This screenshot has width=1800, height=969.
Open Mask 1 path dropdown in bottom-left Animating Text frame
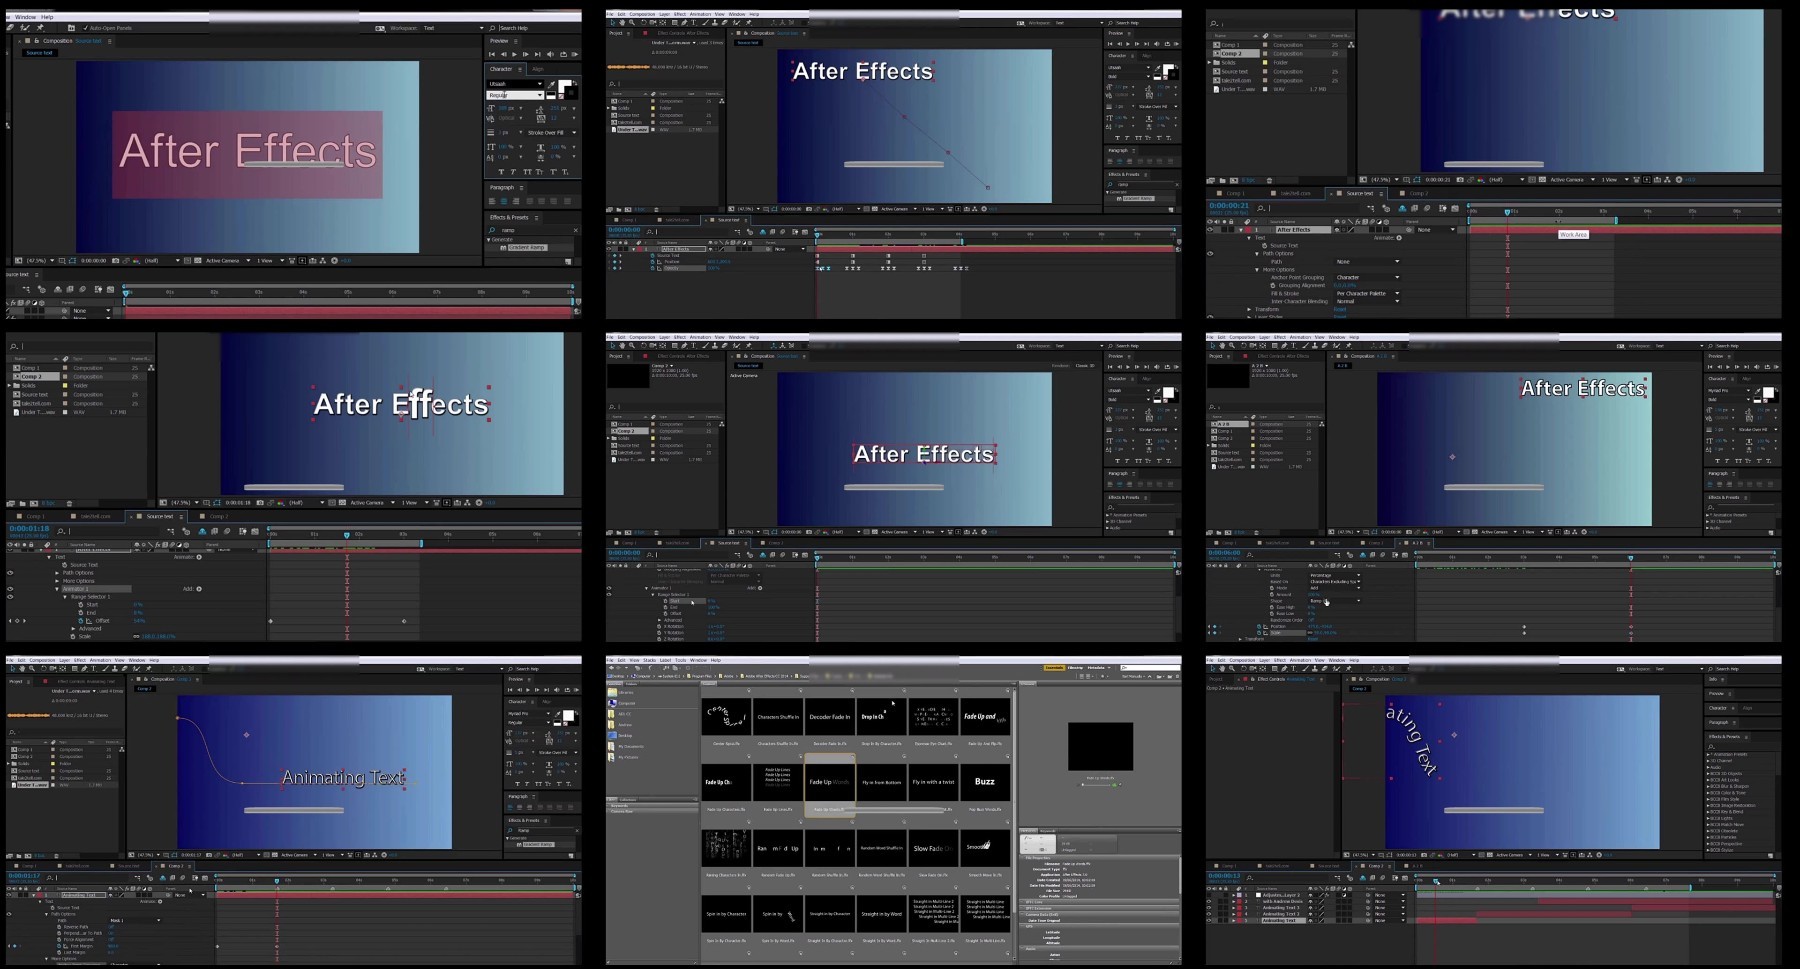135,920
